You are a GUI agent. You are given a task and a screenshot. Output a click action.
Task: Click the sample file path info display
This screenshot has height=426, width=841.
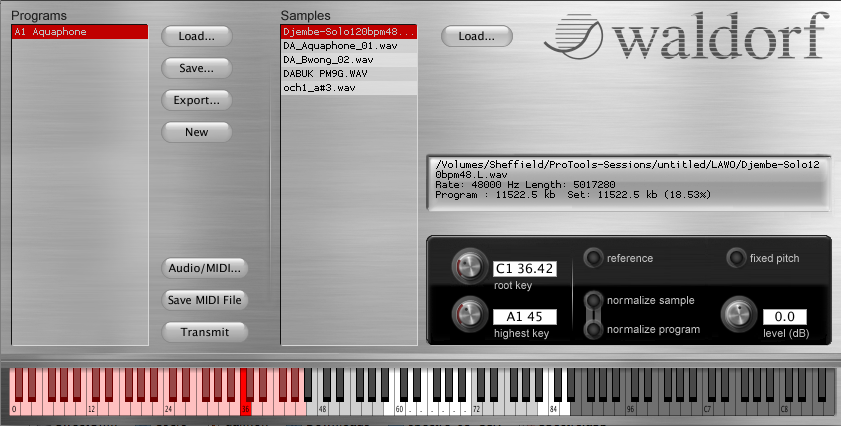[x=628, y=182]
